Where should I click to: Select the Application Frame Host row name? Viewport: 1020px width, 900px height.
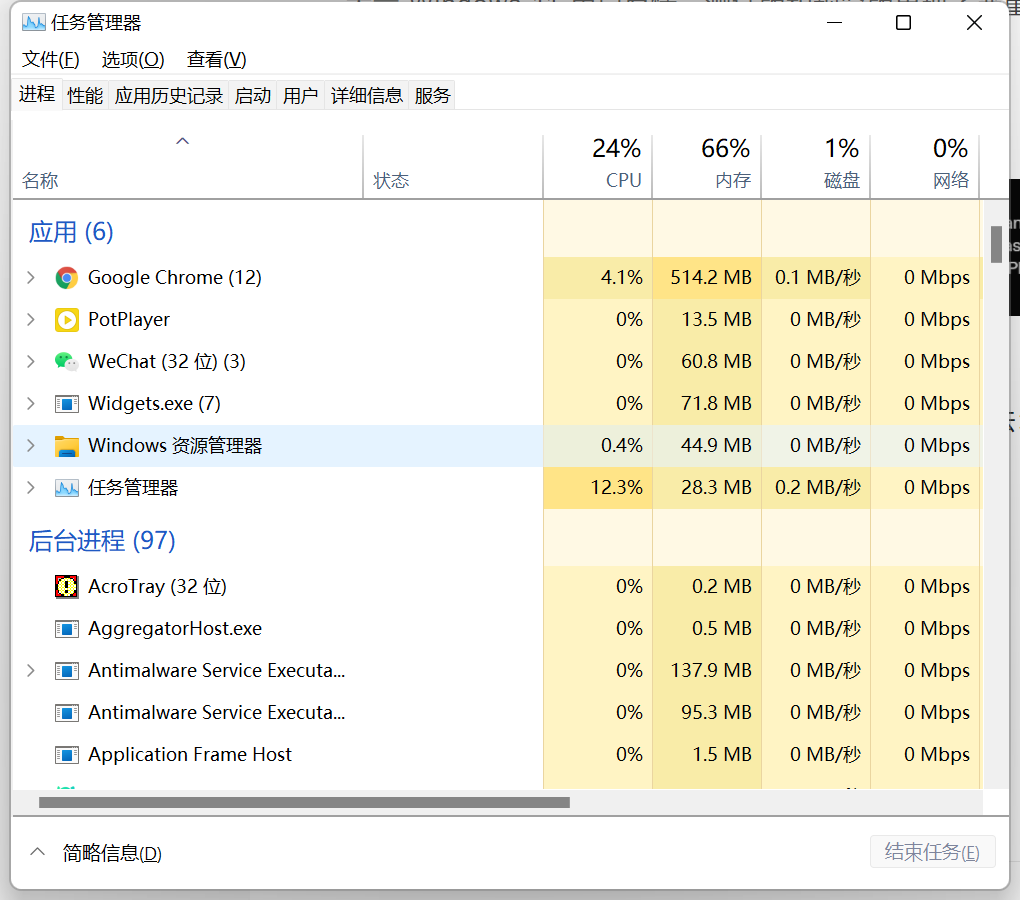pos(190,755)
